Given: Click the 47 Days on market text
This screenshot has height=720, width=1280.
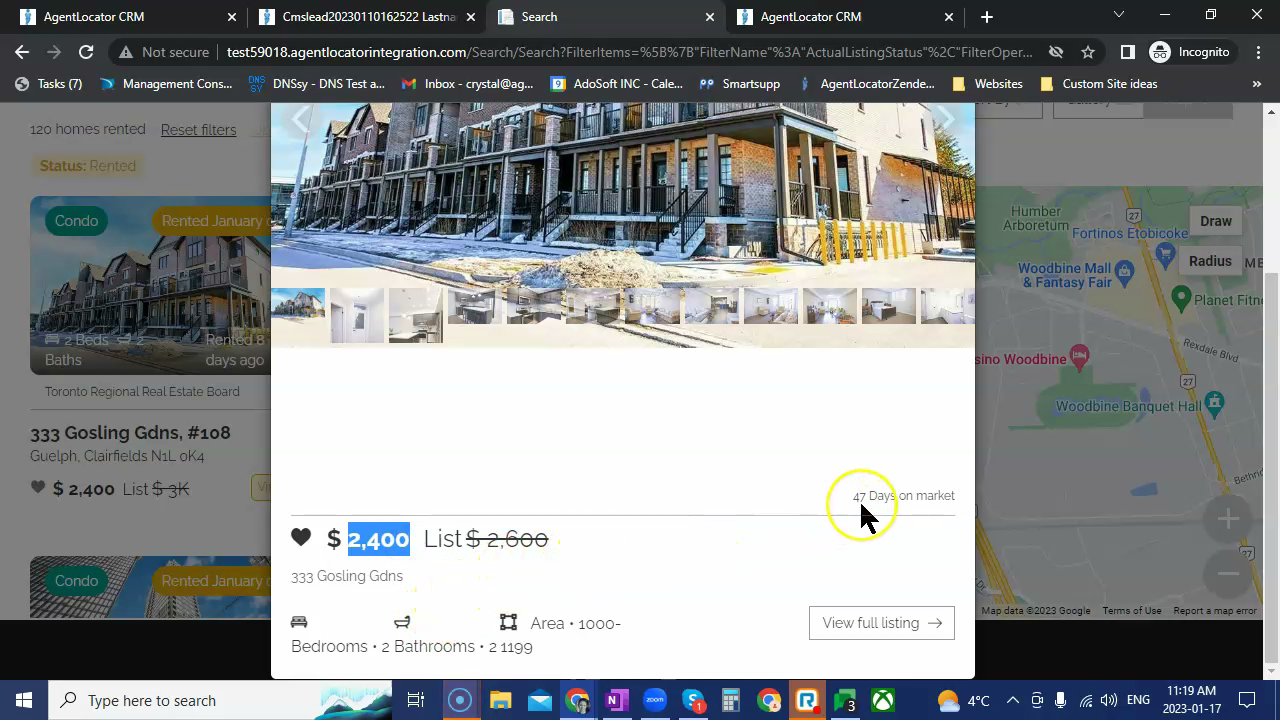Looking at the screenshot, I should 904,496.
